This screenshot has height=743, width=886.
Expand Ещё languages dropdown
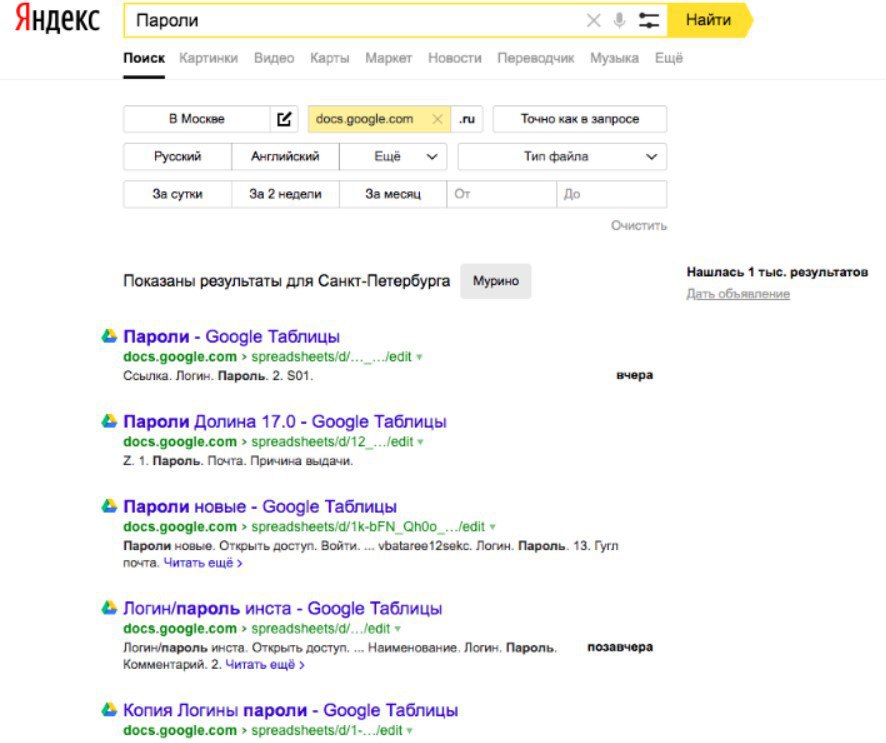pos(393,157)
